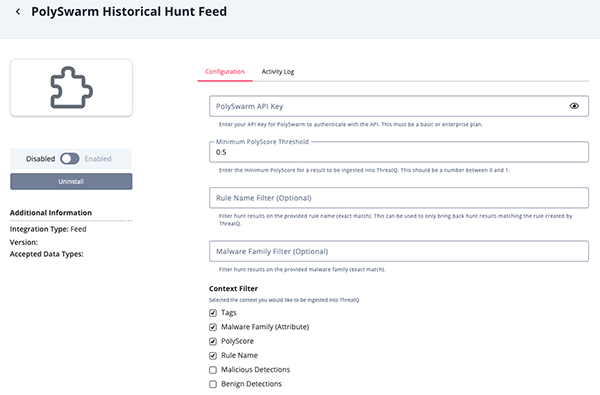Click the puzzle piece integration icon
Viewport: 600px width, 395px height.
[72, 88]
